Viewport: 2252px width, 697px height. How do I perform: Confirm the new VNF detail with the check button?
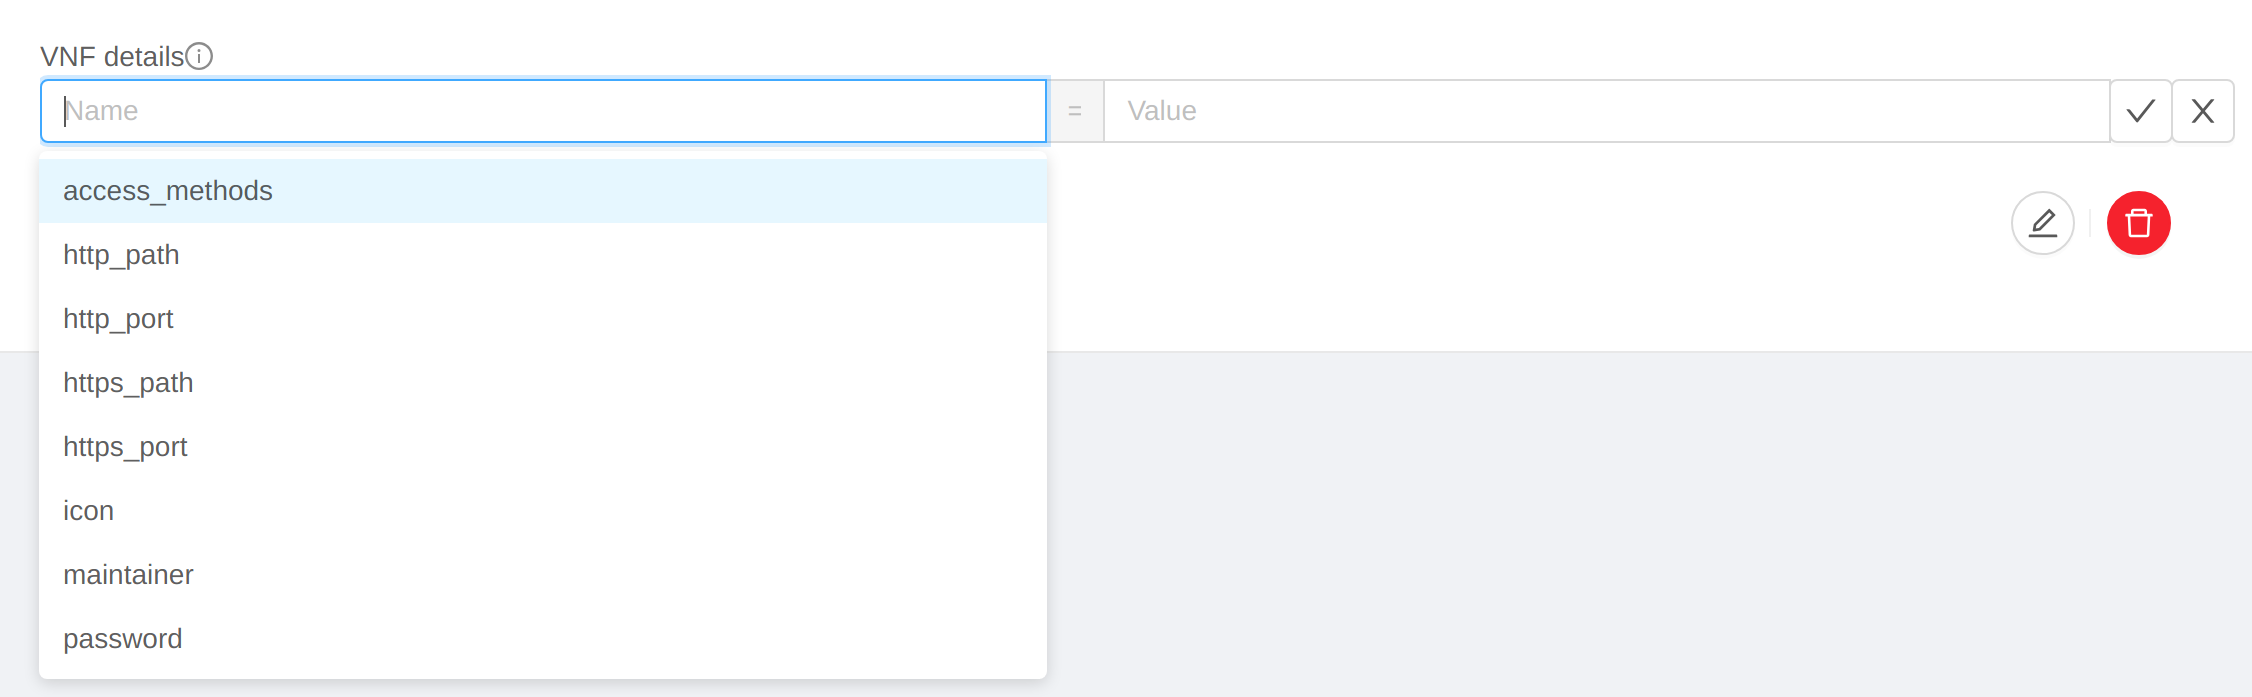[x=2139, y=111]
